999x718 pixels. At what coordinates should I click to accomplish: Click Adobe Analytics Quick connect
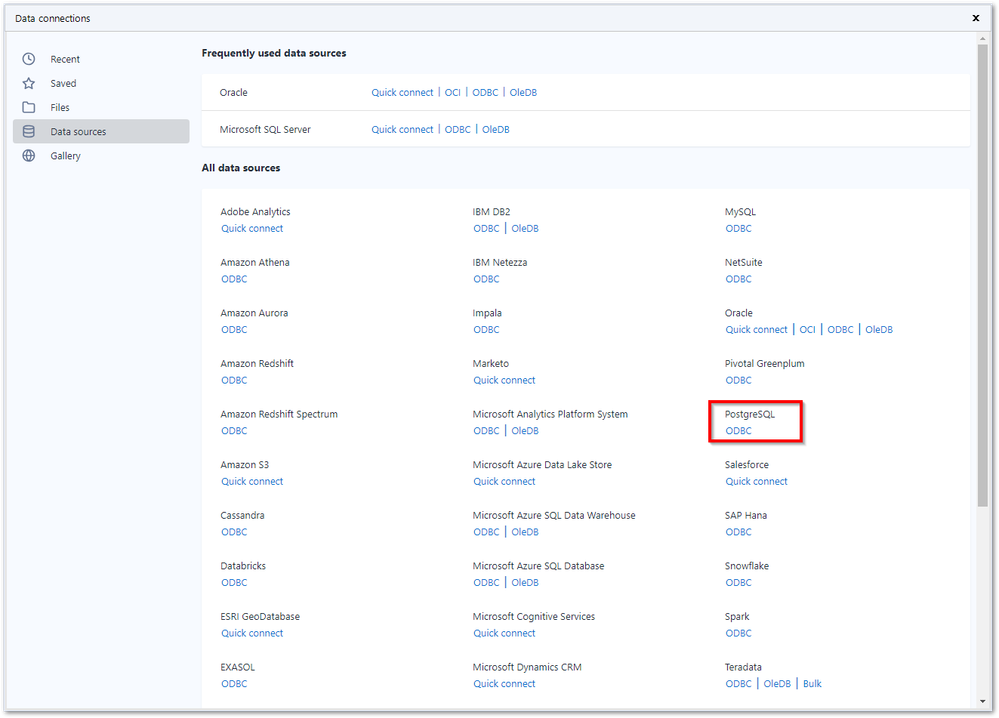252,228
